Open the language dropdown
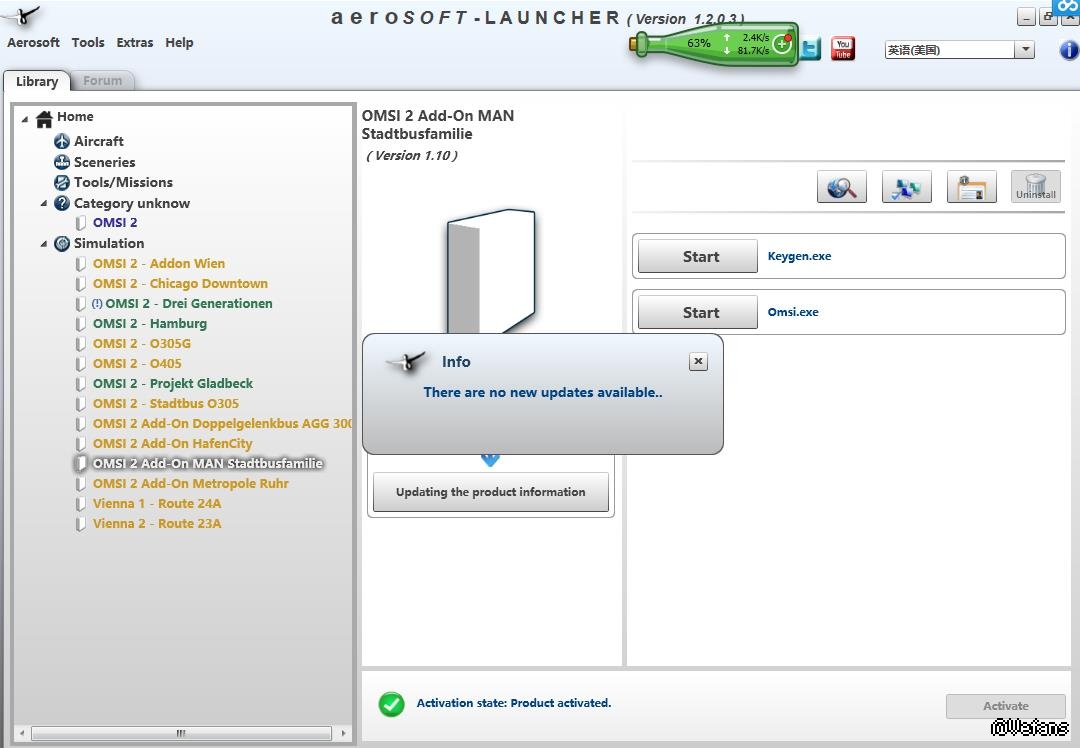 click(x=1025, y=50)
